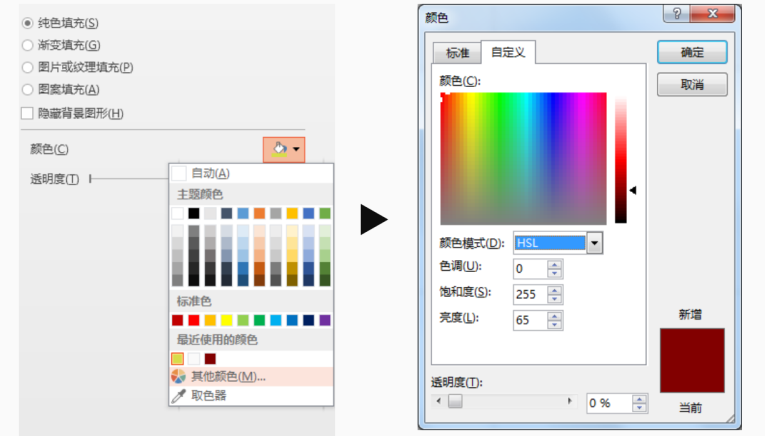Image resolution: width=765 pixels, height=436 pixels.
Task: Increase 亮度 with spinner up arrow
Action: click(x=555, y=317)
